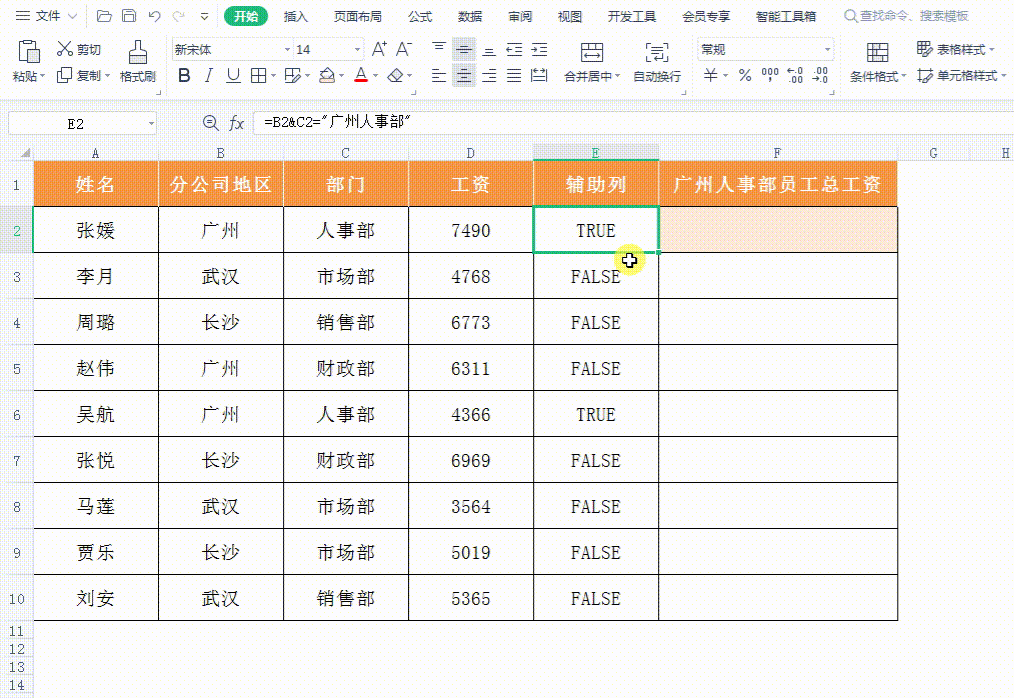Apply bold formatting to selected cell
The height and width of the screenshot is (698, 1014).
[184, 75]
